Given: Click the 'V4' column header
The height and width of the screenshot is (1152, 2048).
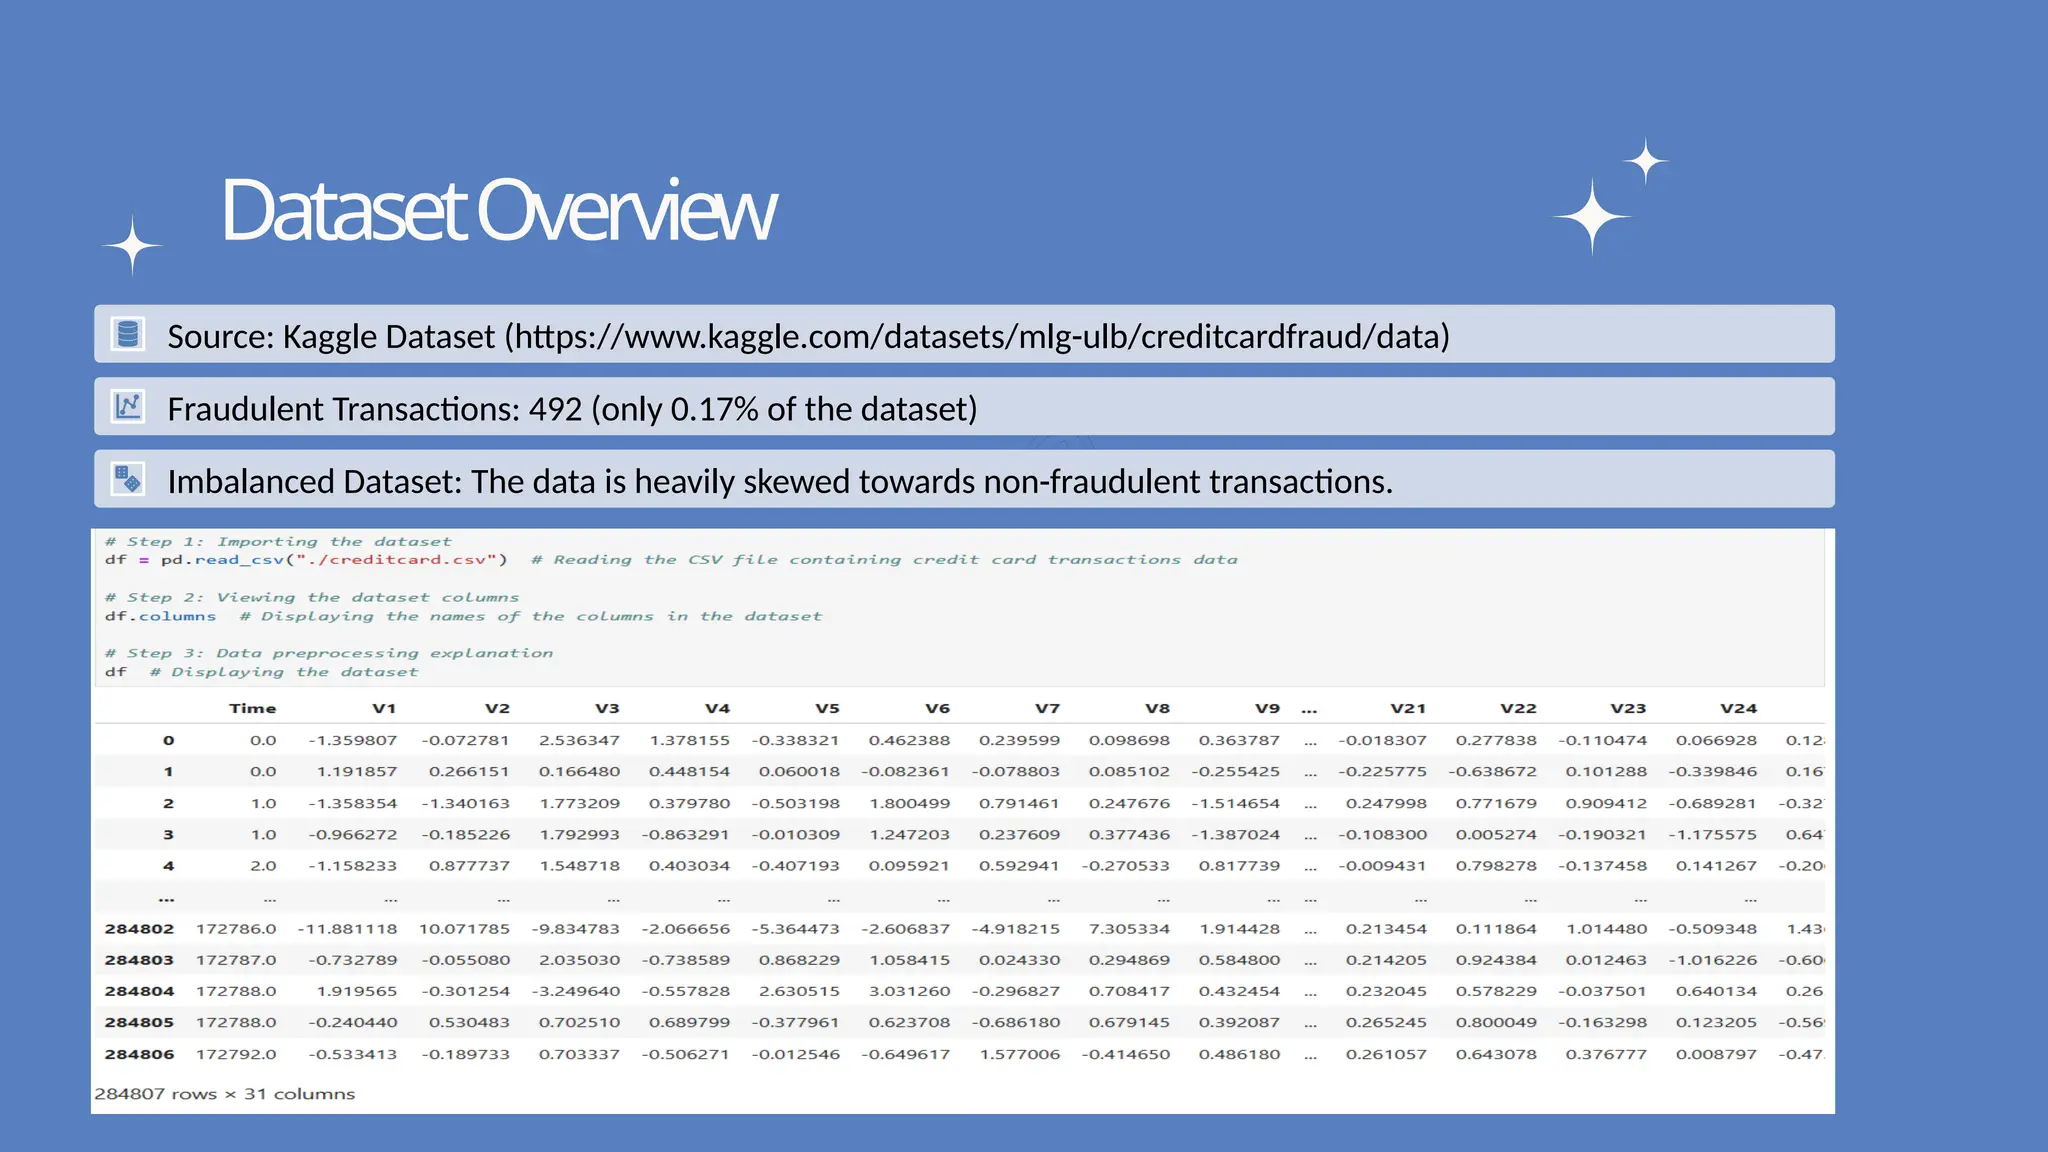Looking at the screenshot, I should 717,708.
